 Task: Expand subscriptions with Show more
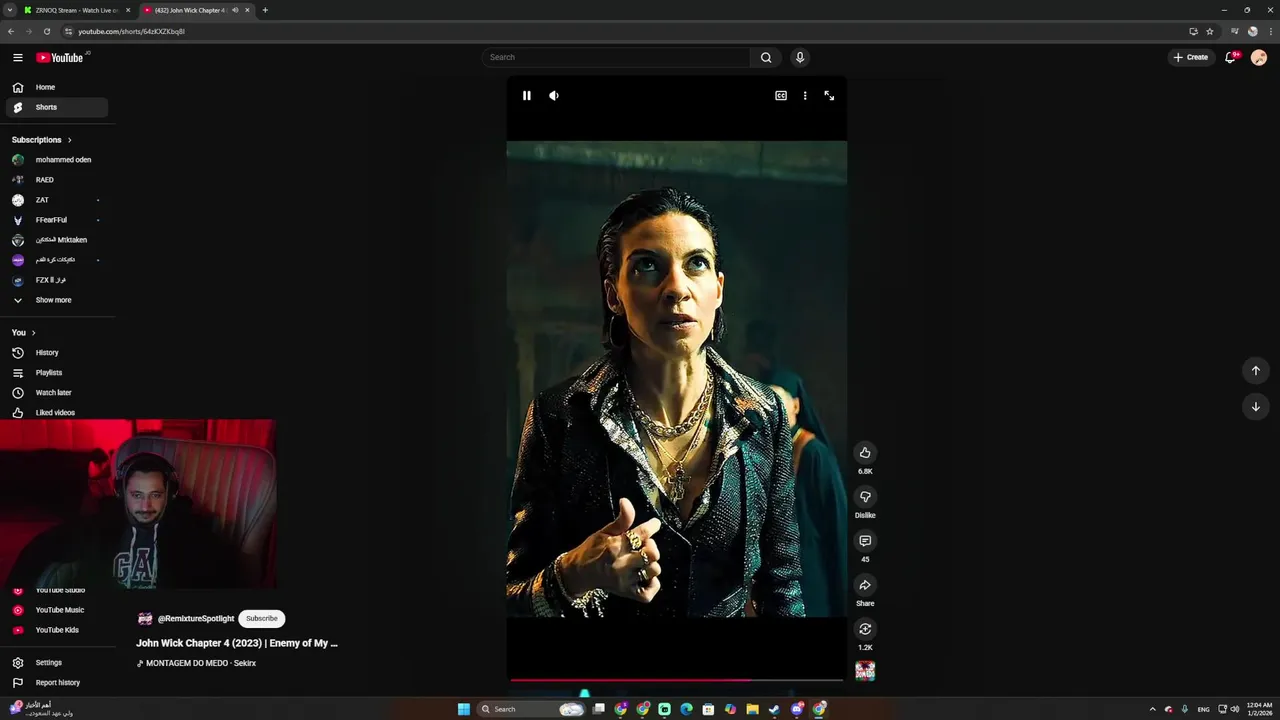coord(57,300)
